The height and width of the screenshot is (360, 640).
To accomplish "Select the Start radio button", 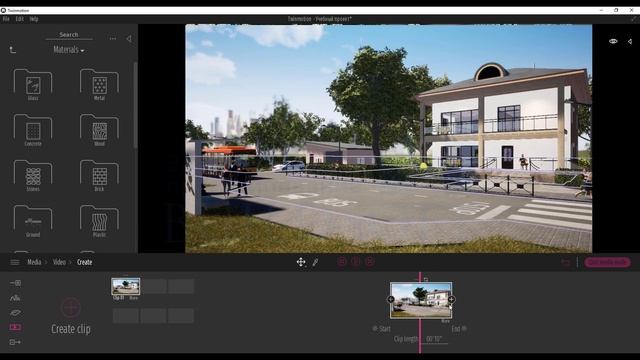I will pos(375,329).
